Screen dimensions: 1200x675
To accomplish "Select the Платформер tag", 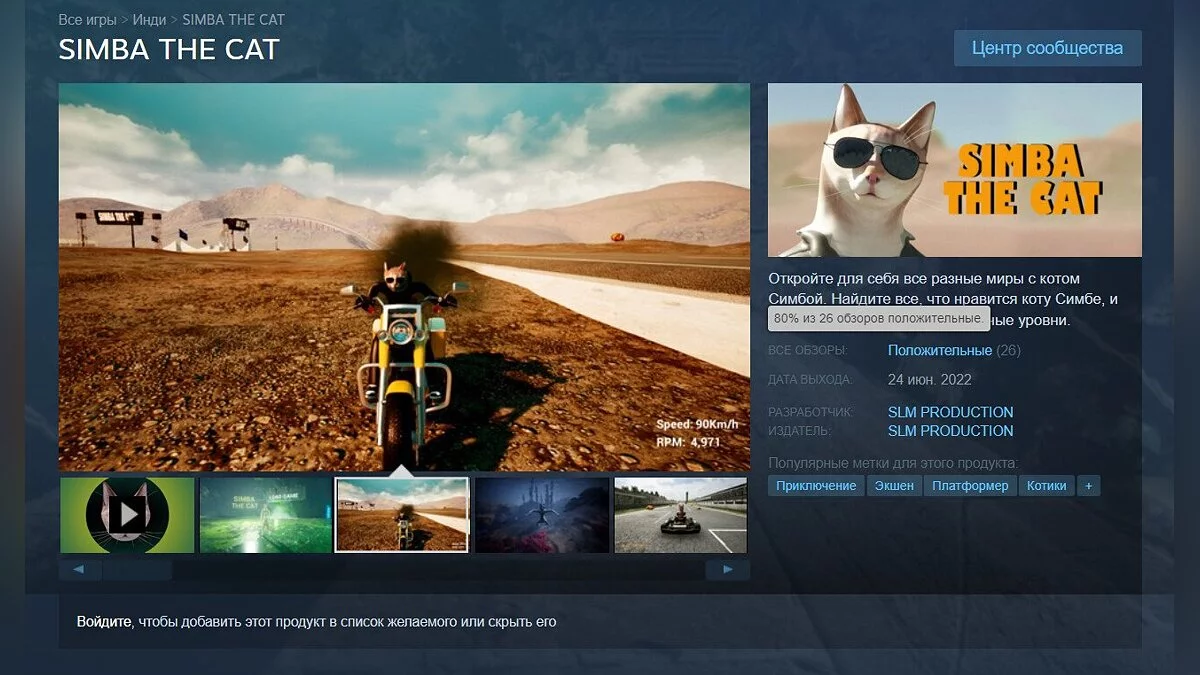I will tap(970, 486).
